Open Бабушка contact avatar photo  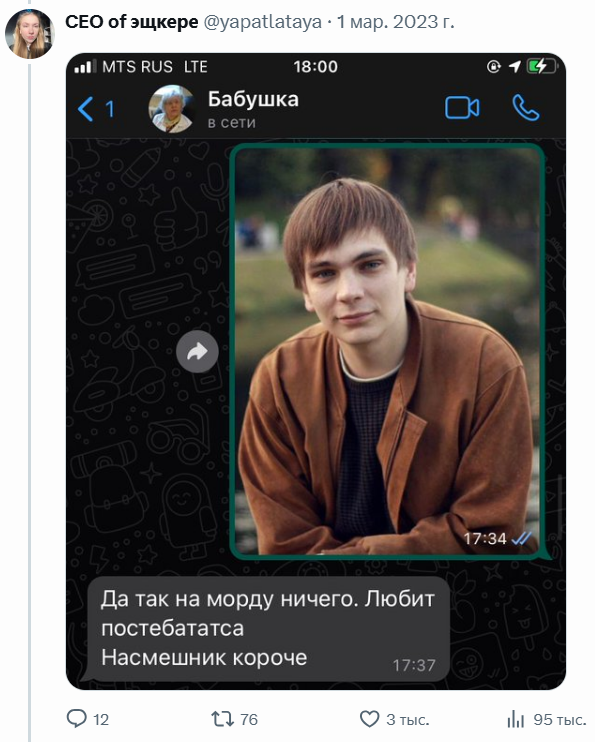click(x=172, y=109)
